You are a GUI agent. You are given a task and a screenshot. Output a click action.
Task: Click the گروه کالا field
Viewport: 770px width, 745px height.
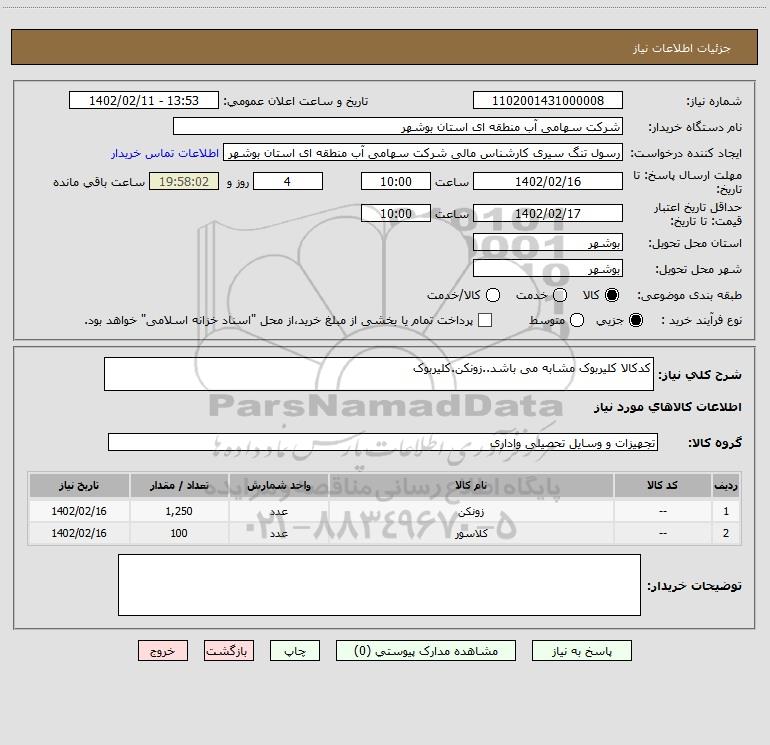(x=383, y=442)
